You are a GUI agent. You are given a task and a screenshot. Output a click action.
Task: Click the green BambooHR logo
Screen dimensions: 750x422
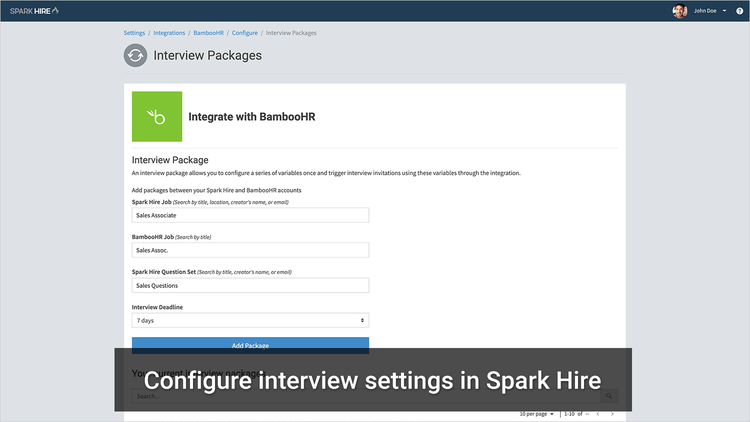click(x=157, y=116)
